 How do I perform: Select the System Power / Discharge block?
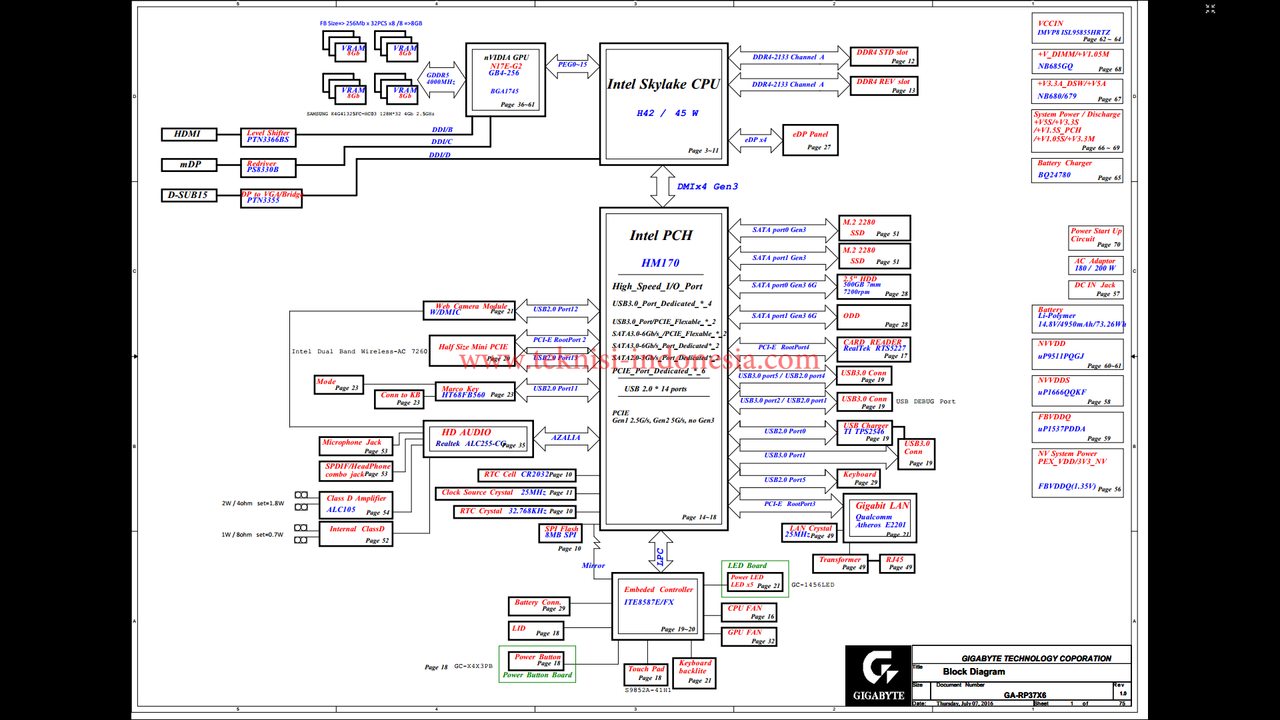click(1078, 131)
